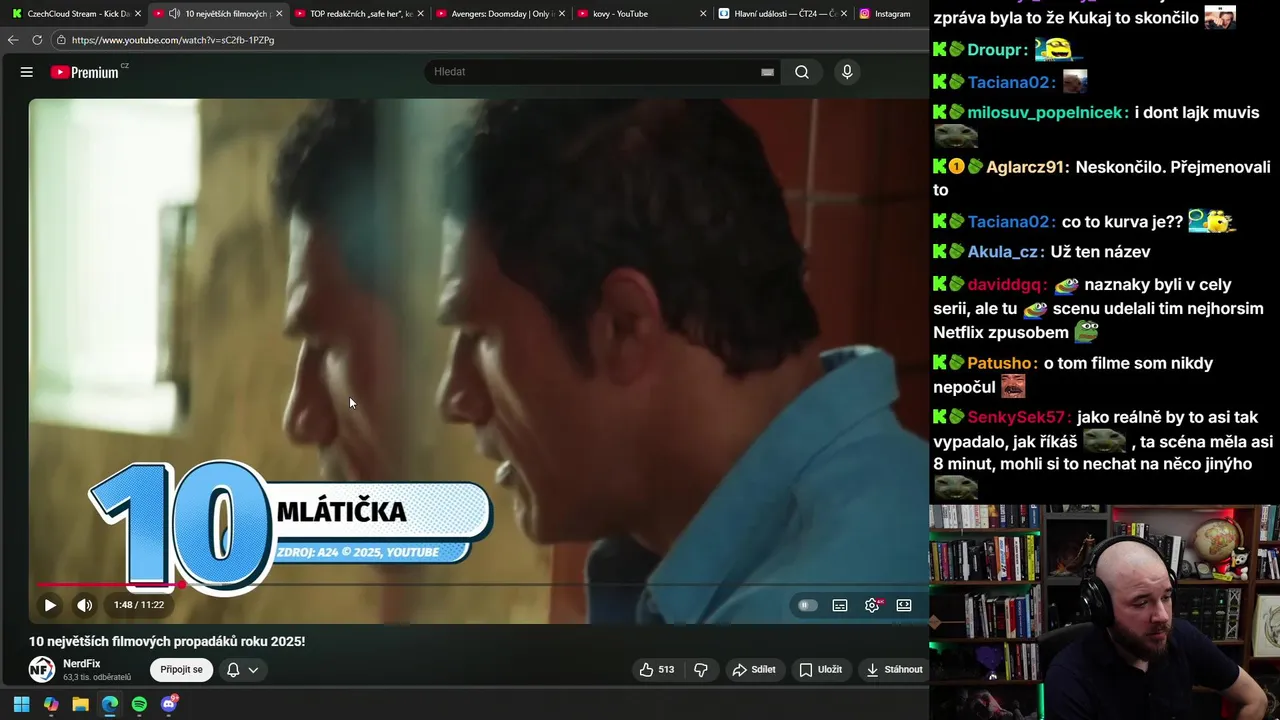1280x720 pixels.
Task: Click the video player frame
Action: click(479, 361)
